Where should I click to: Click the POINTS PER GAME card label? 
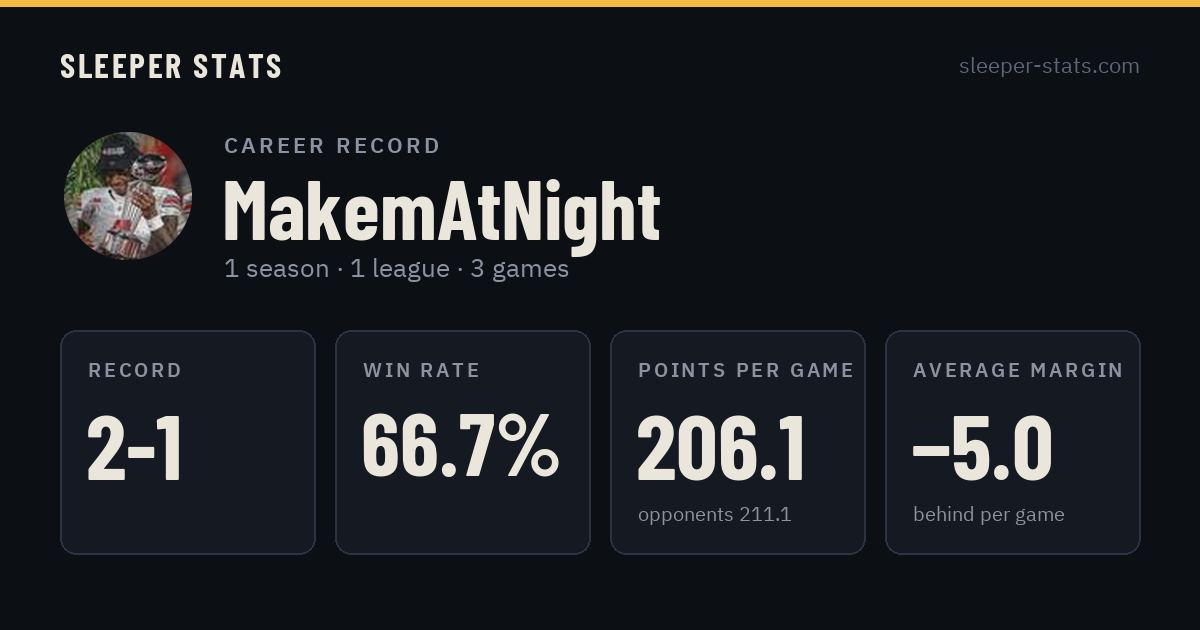click(x=746, y=371)
